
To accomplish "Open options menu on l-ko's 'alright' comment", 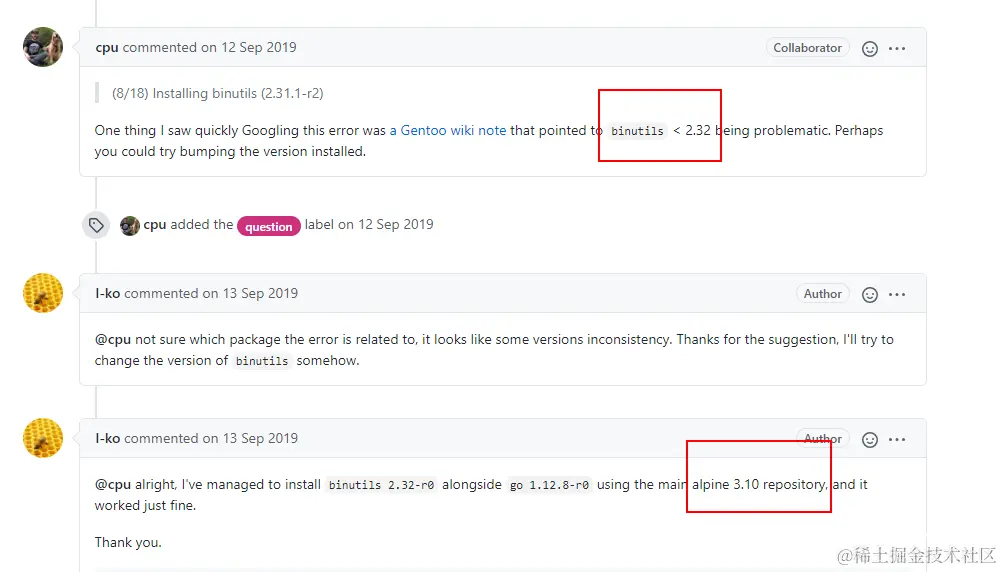I will click(897, 440).
